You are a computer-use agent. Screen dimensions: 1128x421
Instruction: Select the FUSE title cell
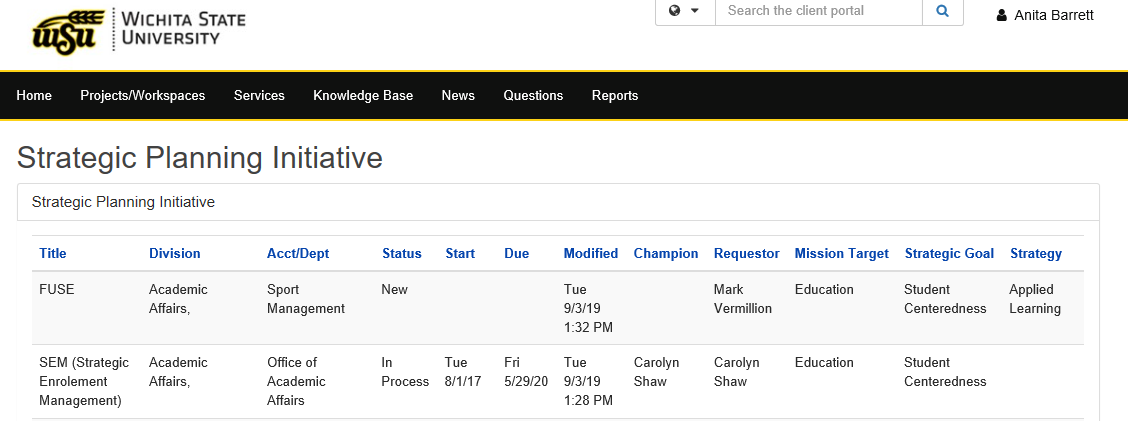(x=57, y=289)
